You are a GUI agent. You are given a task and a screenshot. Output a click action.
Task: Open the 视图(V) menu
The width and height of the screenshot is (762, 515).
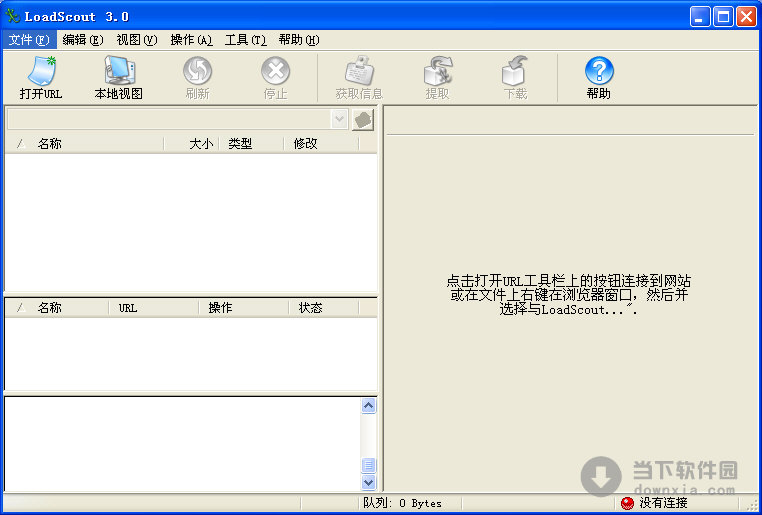[137, 40]
